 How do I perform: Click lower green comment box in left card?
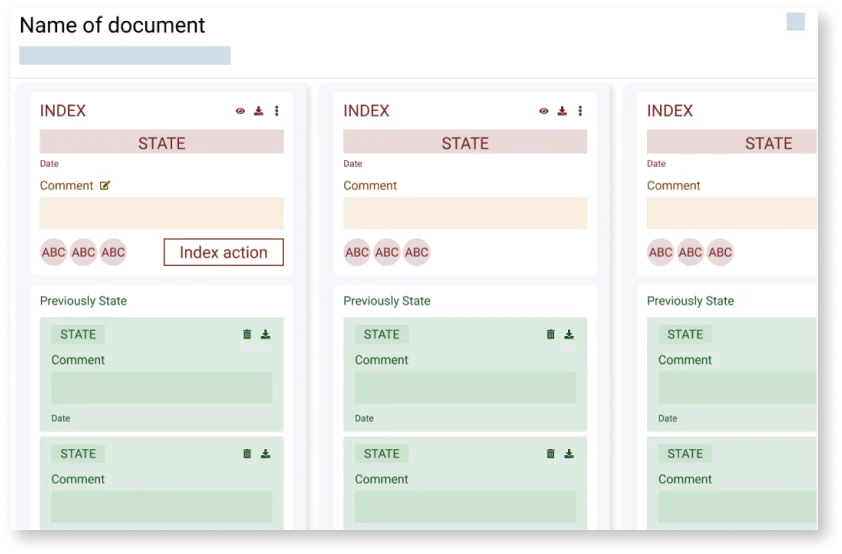162,507
